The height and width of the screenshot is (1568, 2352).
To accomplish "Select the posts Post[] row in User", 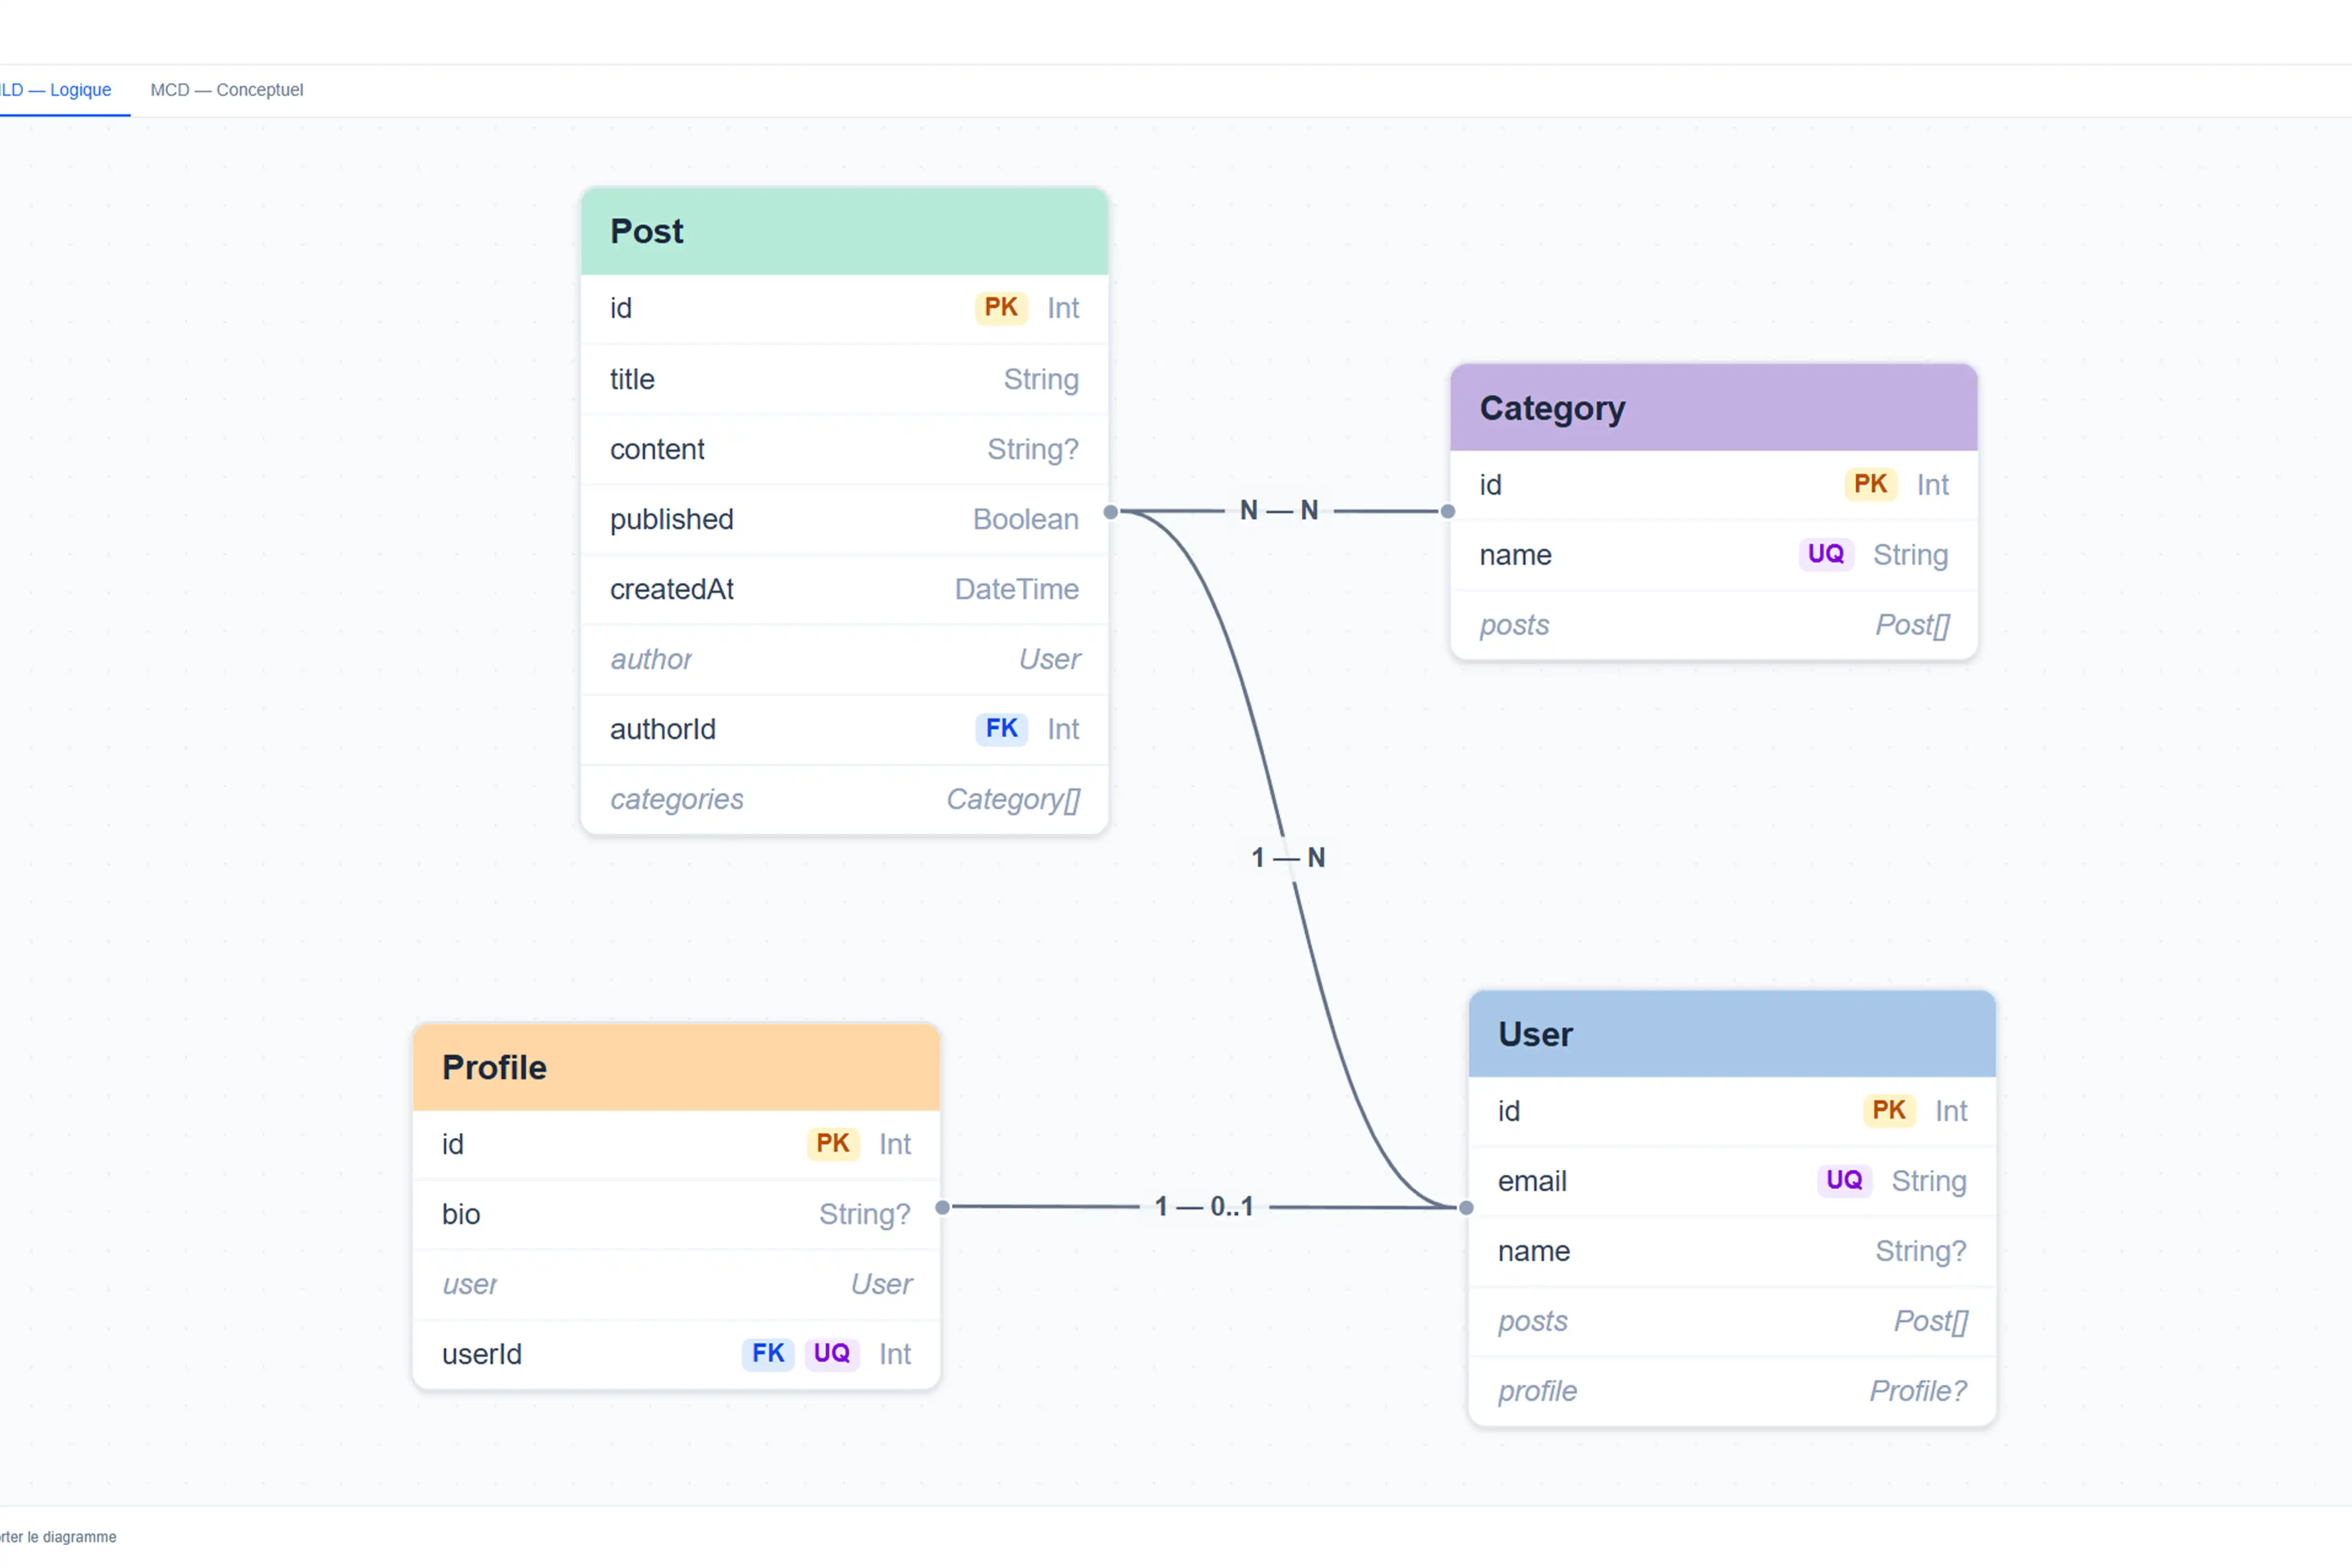I will coord(1731,1321).
